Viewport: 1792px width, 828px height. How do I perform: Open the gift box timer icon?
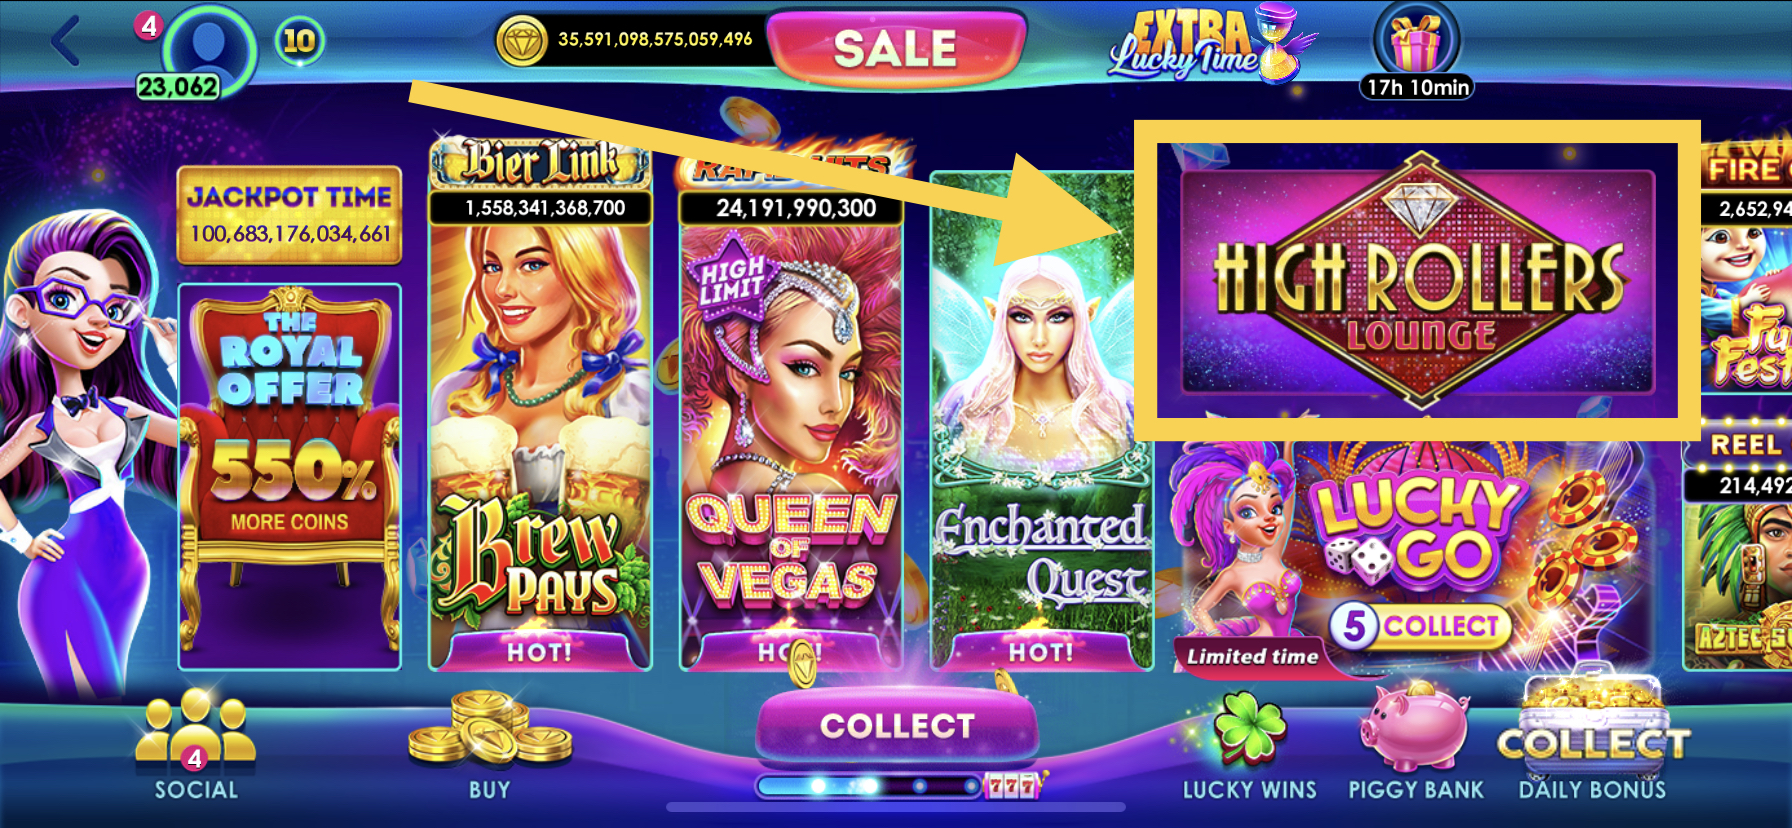point(1416,44)
